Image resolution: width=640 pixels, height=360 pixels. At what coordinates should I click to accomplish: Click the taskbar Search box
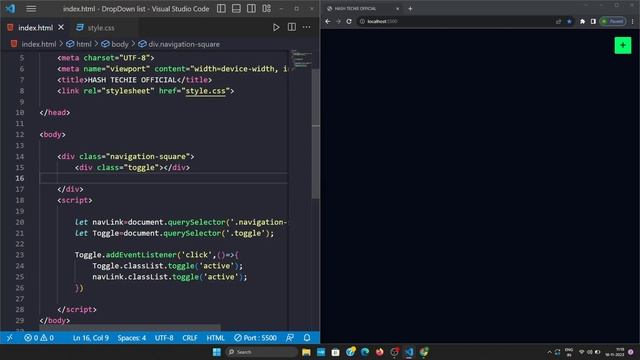pos(261,352)
